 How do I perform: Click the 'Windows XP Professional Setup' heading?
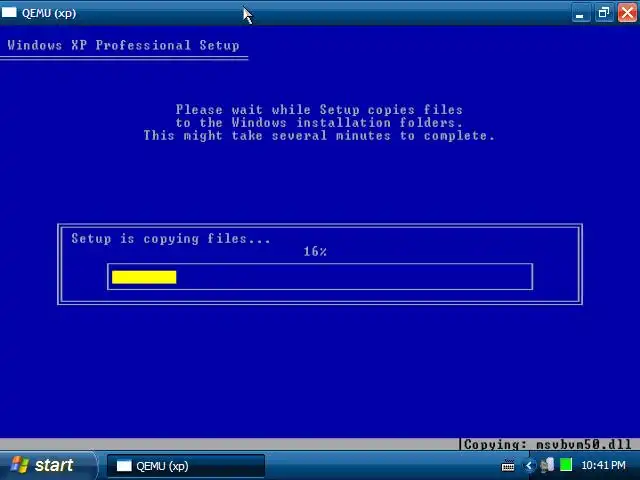(x=123, y=45)
